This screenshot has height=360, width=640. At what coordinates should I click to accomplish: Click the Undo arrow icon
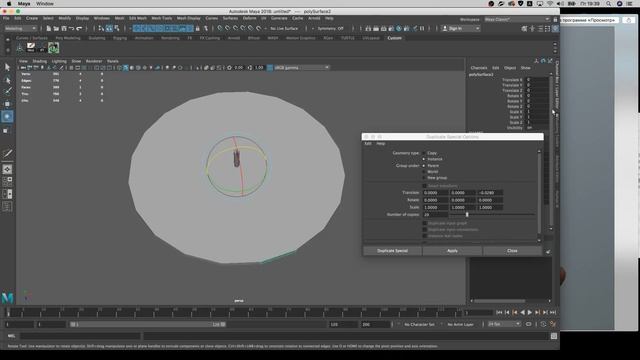pos(72,29)
